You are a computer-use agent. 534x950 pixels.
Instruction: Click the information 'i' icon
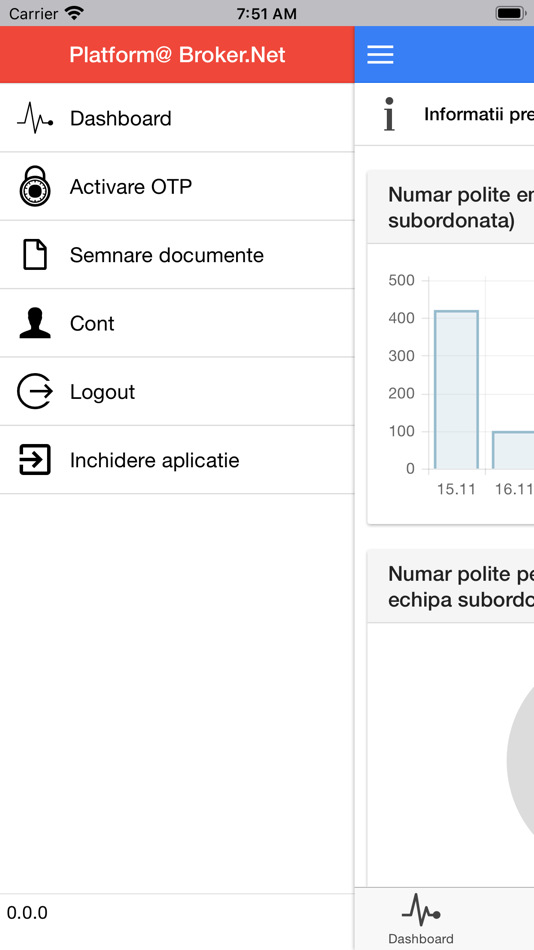pyautogui.click(x=389, y=114)
